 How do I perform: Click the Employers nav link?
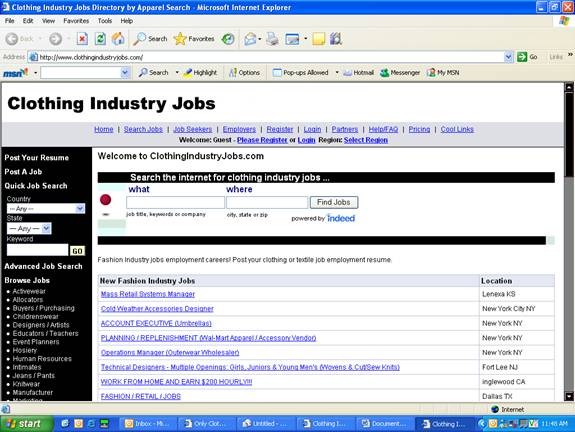[x=239, y=129]
